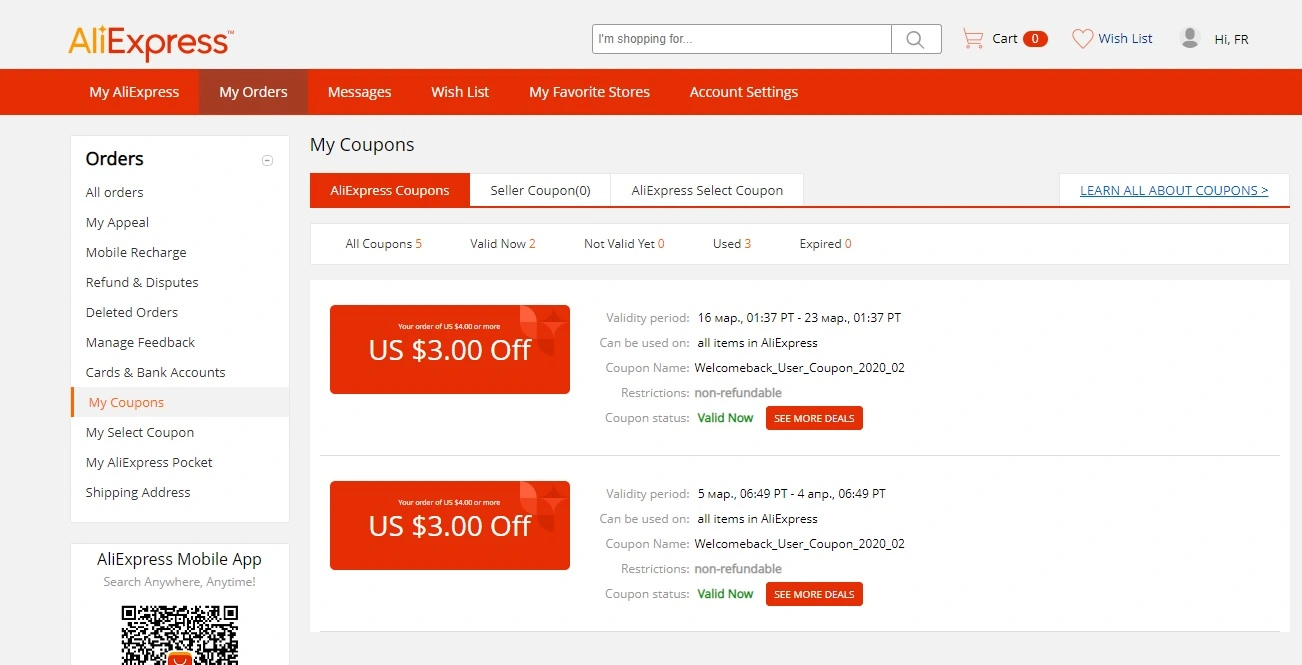Click the cart item count badge
This screenshot has height=665, width=1302.
tap(1035, 39)
